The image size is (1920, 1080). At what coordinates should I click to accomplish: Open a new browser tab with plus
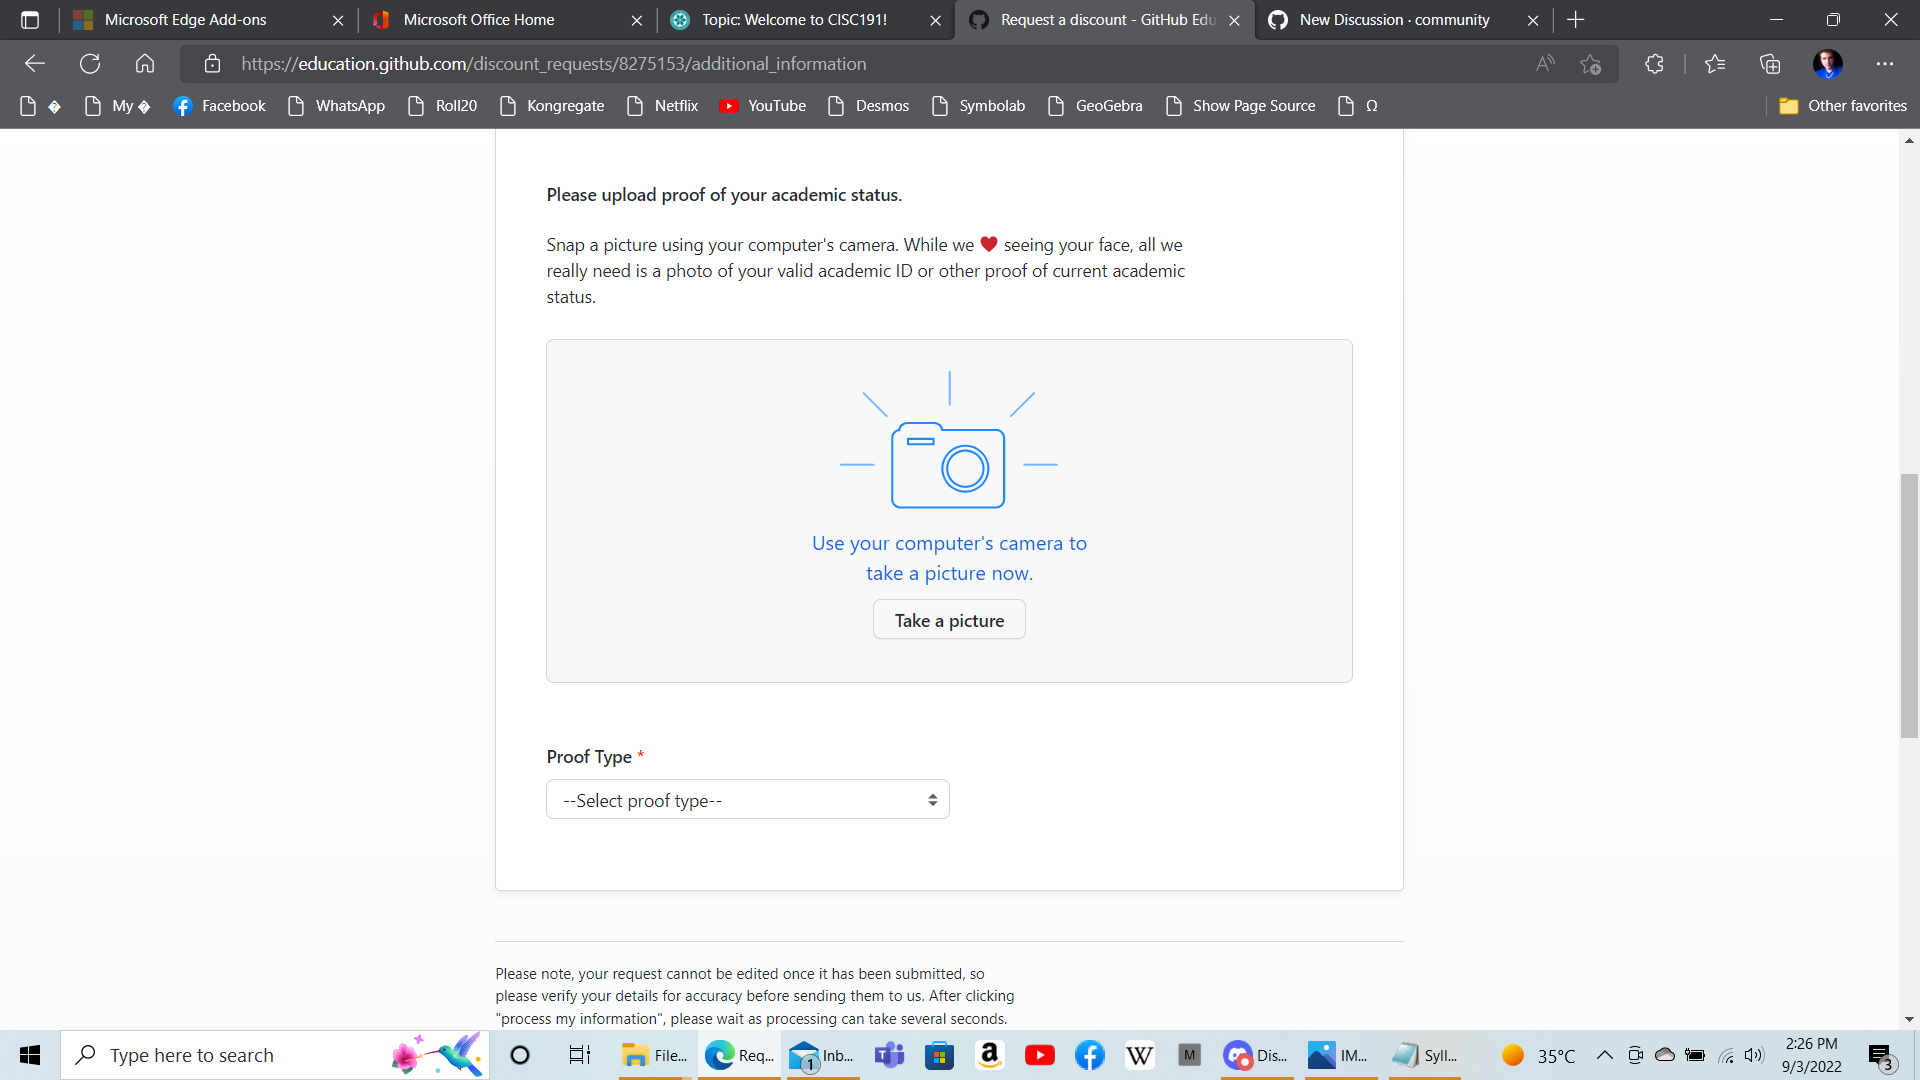coord(1576,20)
